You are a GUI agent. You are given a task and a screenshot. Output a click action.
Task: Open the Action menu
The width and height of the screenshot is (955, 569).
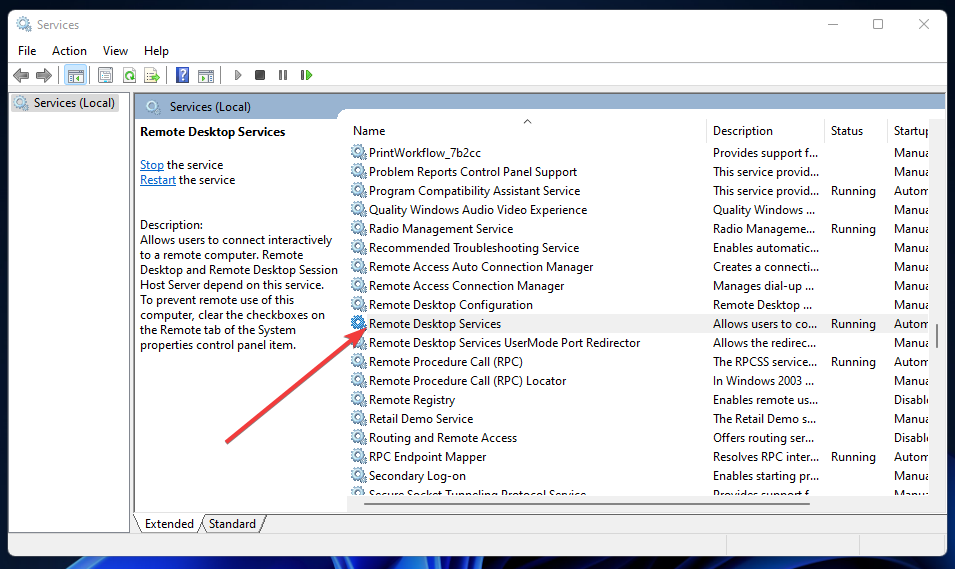coord(69,51)
